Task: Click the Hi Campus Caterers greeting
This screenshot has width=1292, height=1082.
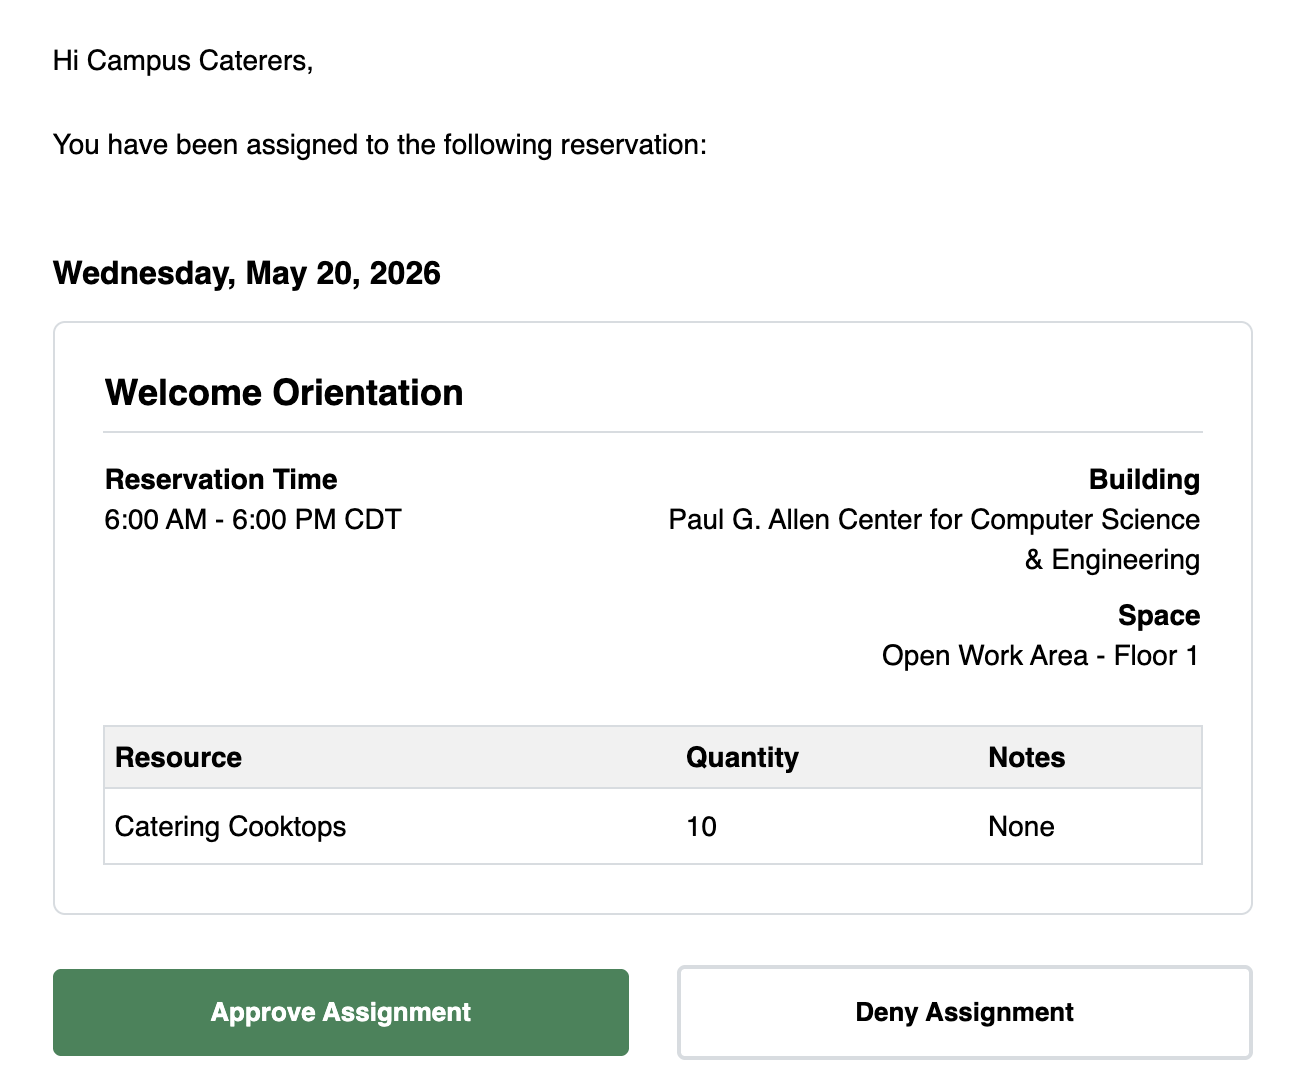Action: pos(183,61)
